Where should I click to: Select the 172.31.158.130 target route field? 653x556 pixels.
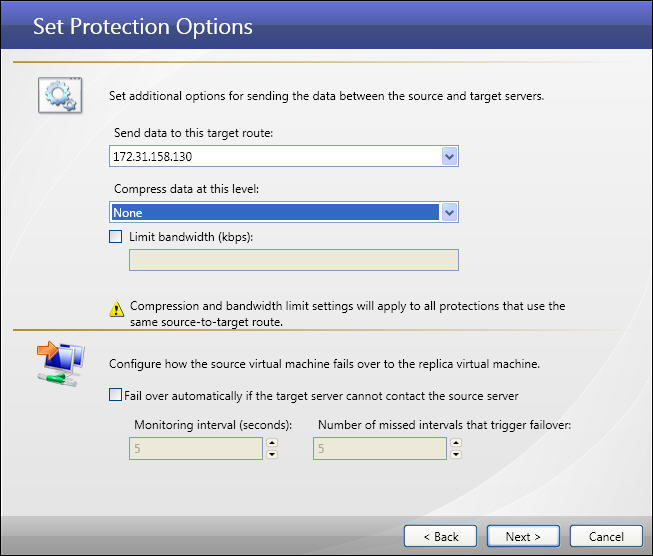click(x=275, y=157)
